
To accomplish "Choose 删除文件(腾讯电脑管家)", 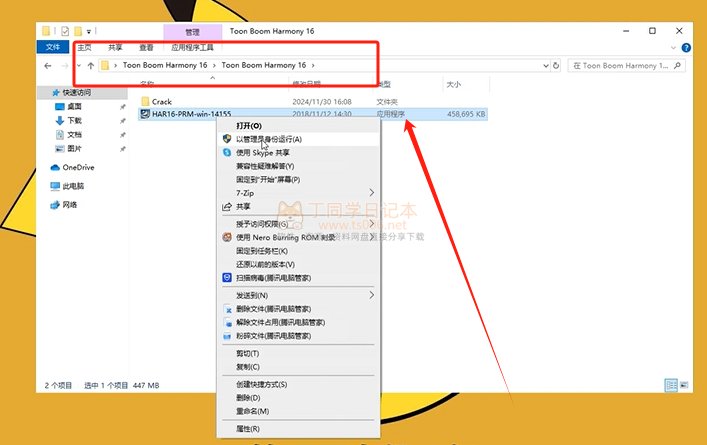I will click(x=298, y=309).
